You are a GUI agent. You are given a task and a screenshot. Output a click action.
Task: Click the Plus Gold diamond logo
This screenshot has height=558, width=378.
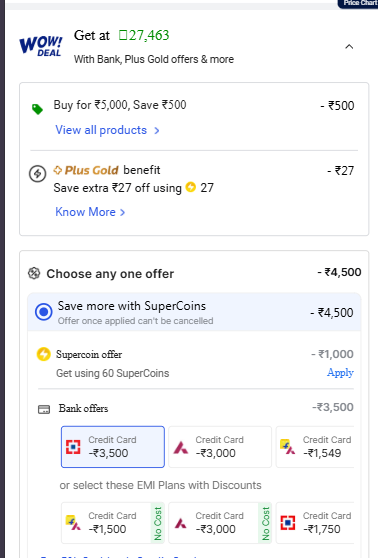point(57,170)
